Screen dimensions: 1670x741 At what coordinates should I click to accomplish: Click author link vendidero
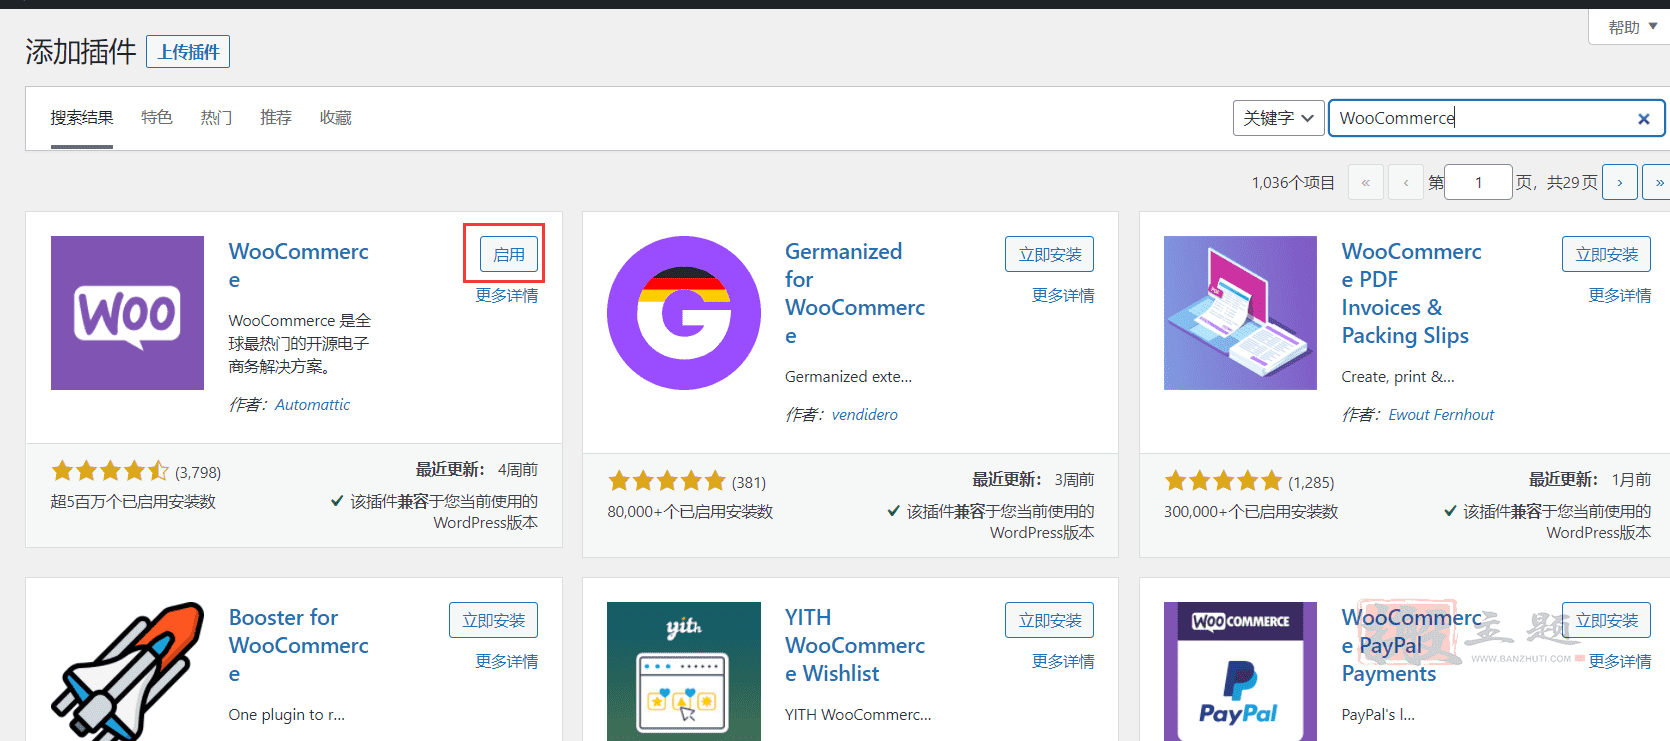click(x=865, y=415)
